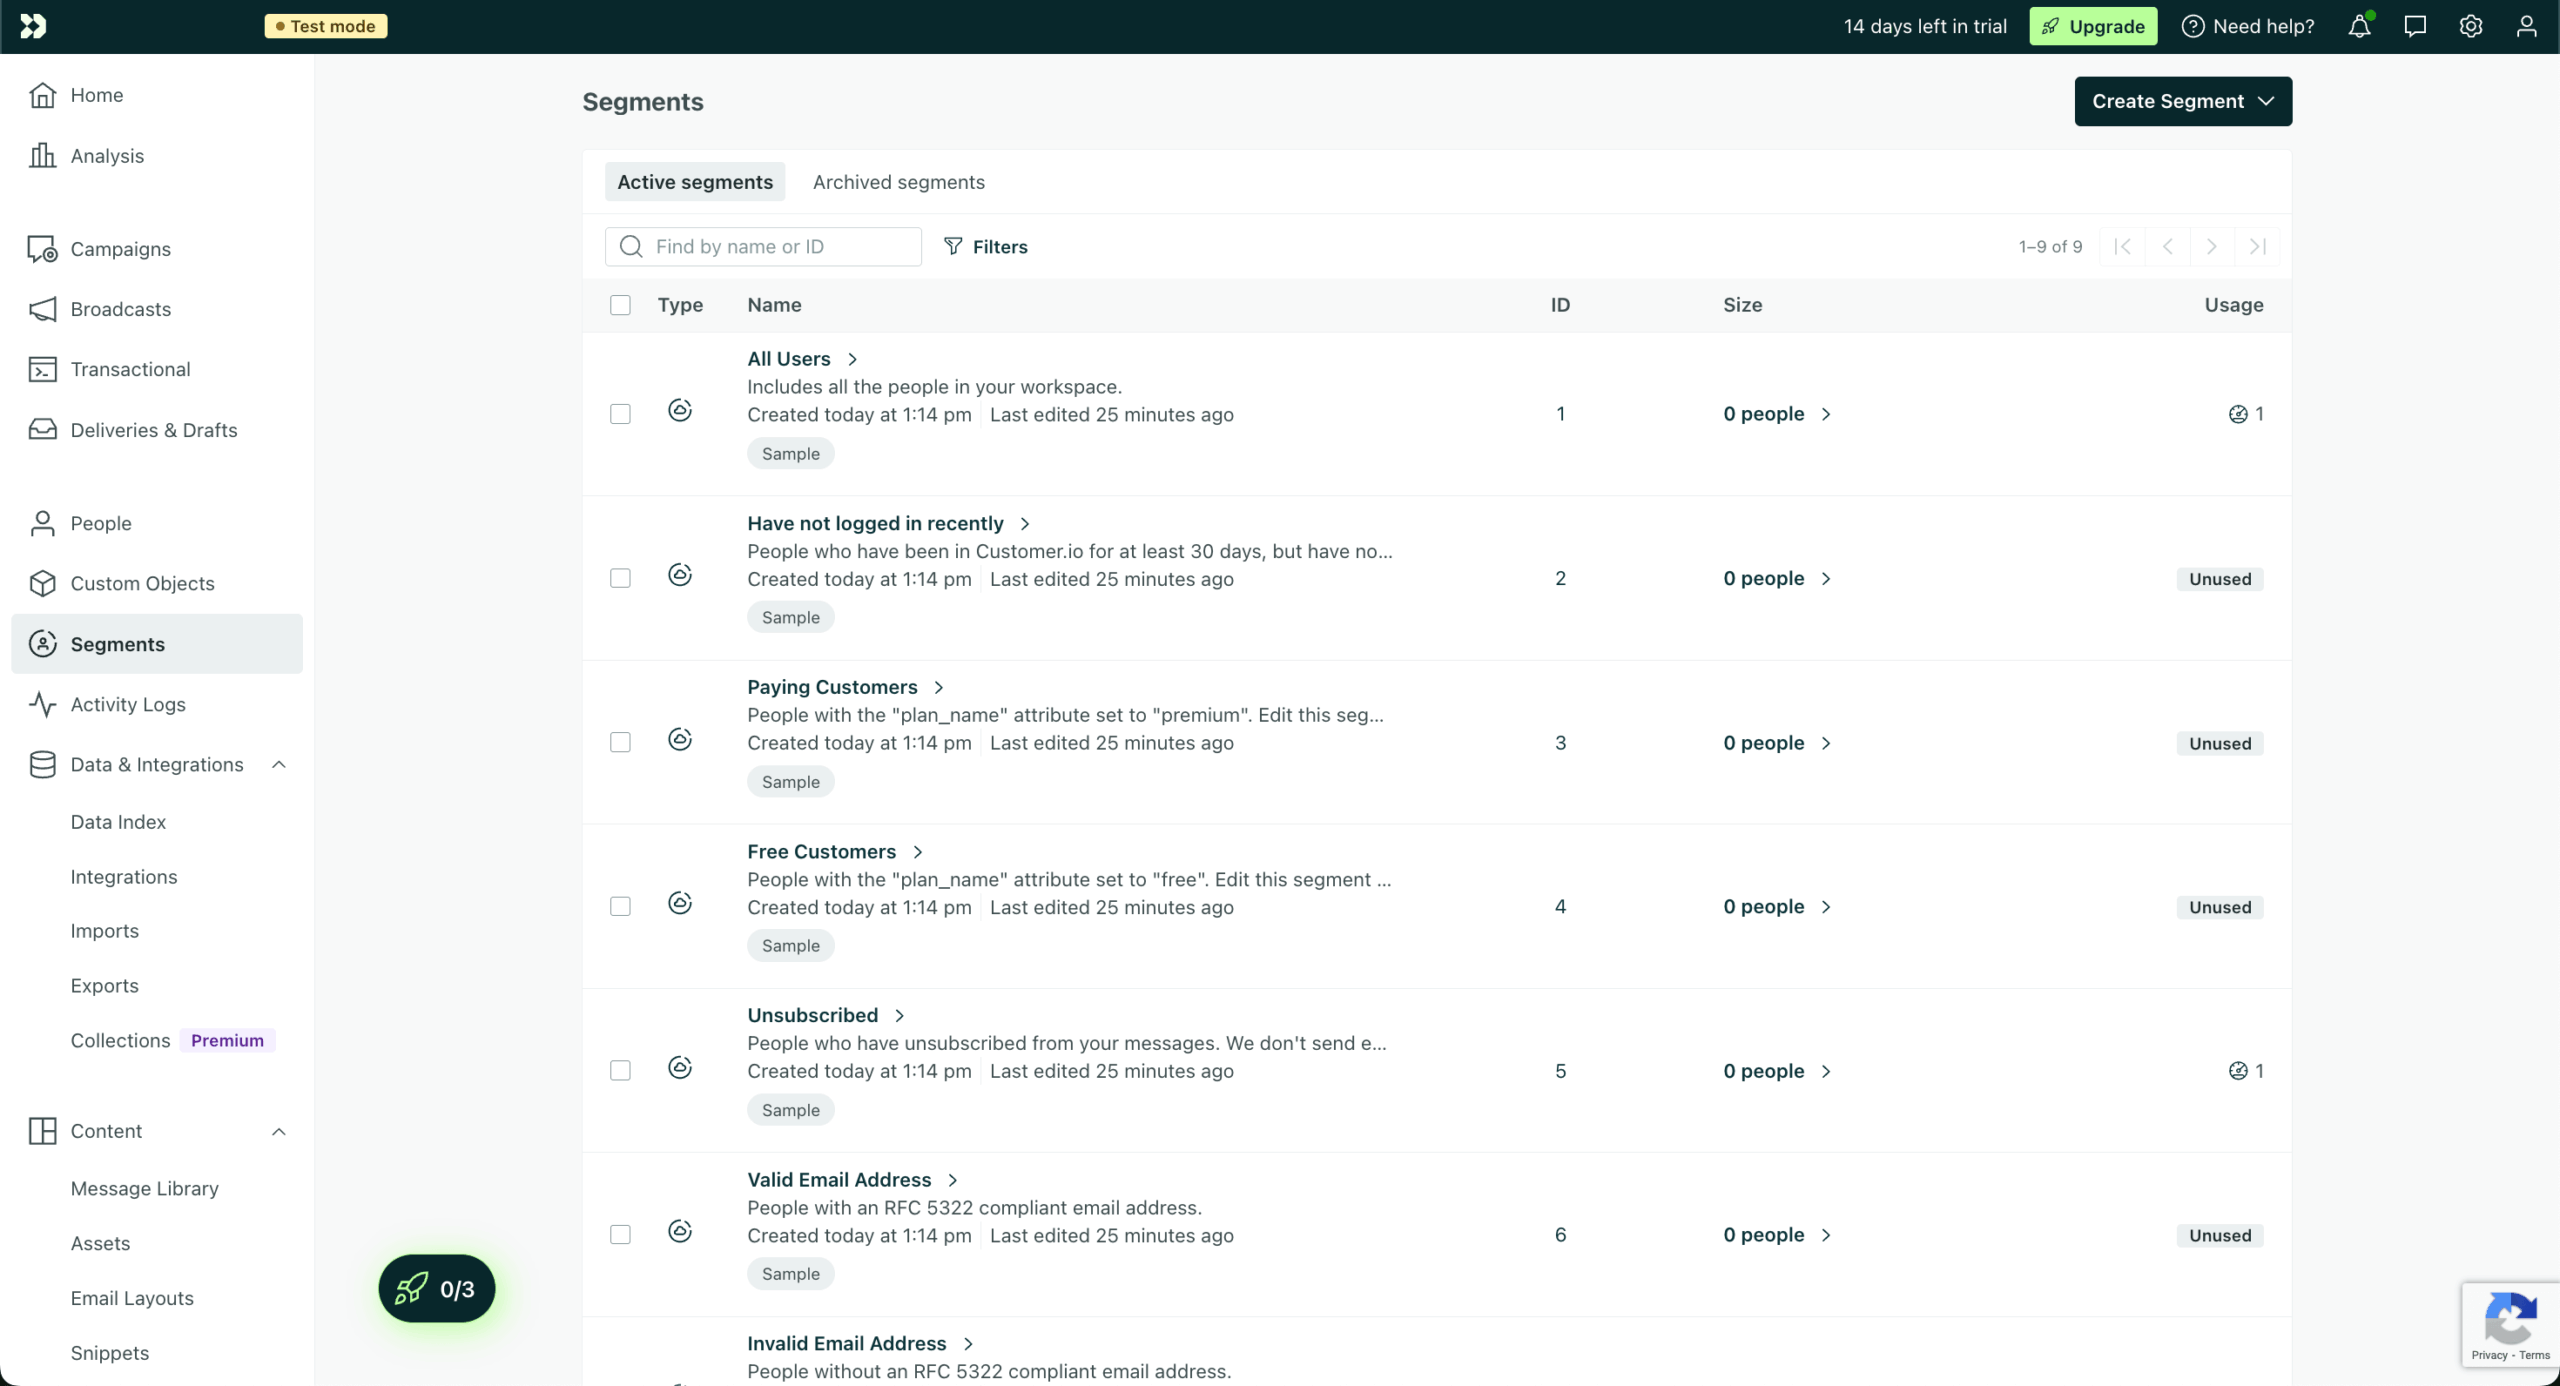The width and height of the screenshot is (2560, 1386).
Task: Click segment type icon for Paying Customers
Action: tap(680, 739)
